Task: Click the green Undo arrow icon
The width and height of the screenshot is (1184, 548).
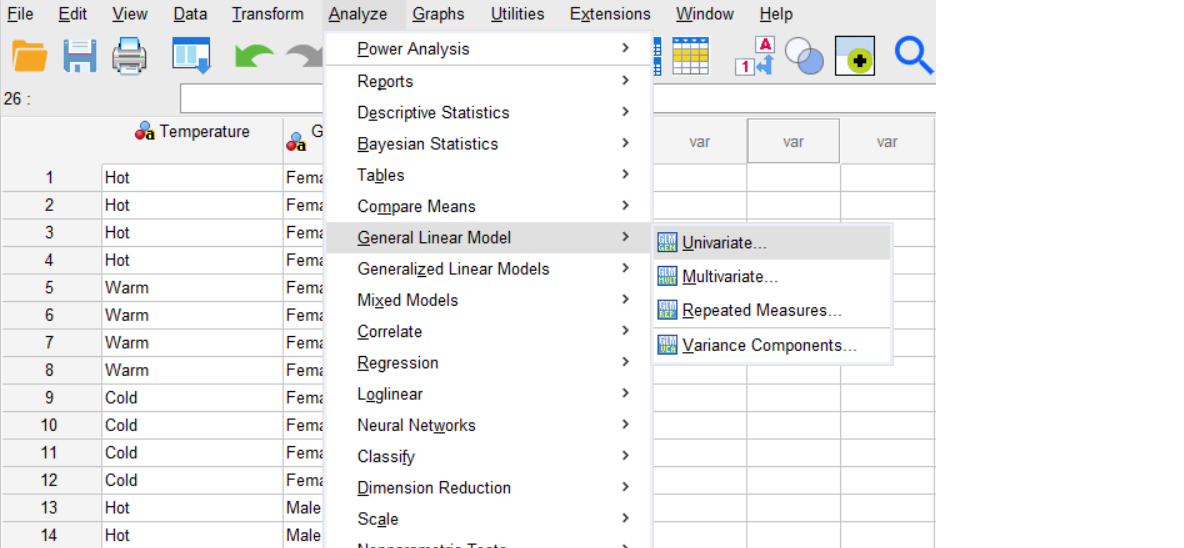Action: tap(254, 58)
